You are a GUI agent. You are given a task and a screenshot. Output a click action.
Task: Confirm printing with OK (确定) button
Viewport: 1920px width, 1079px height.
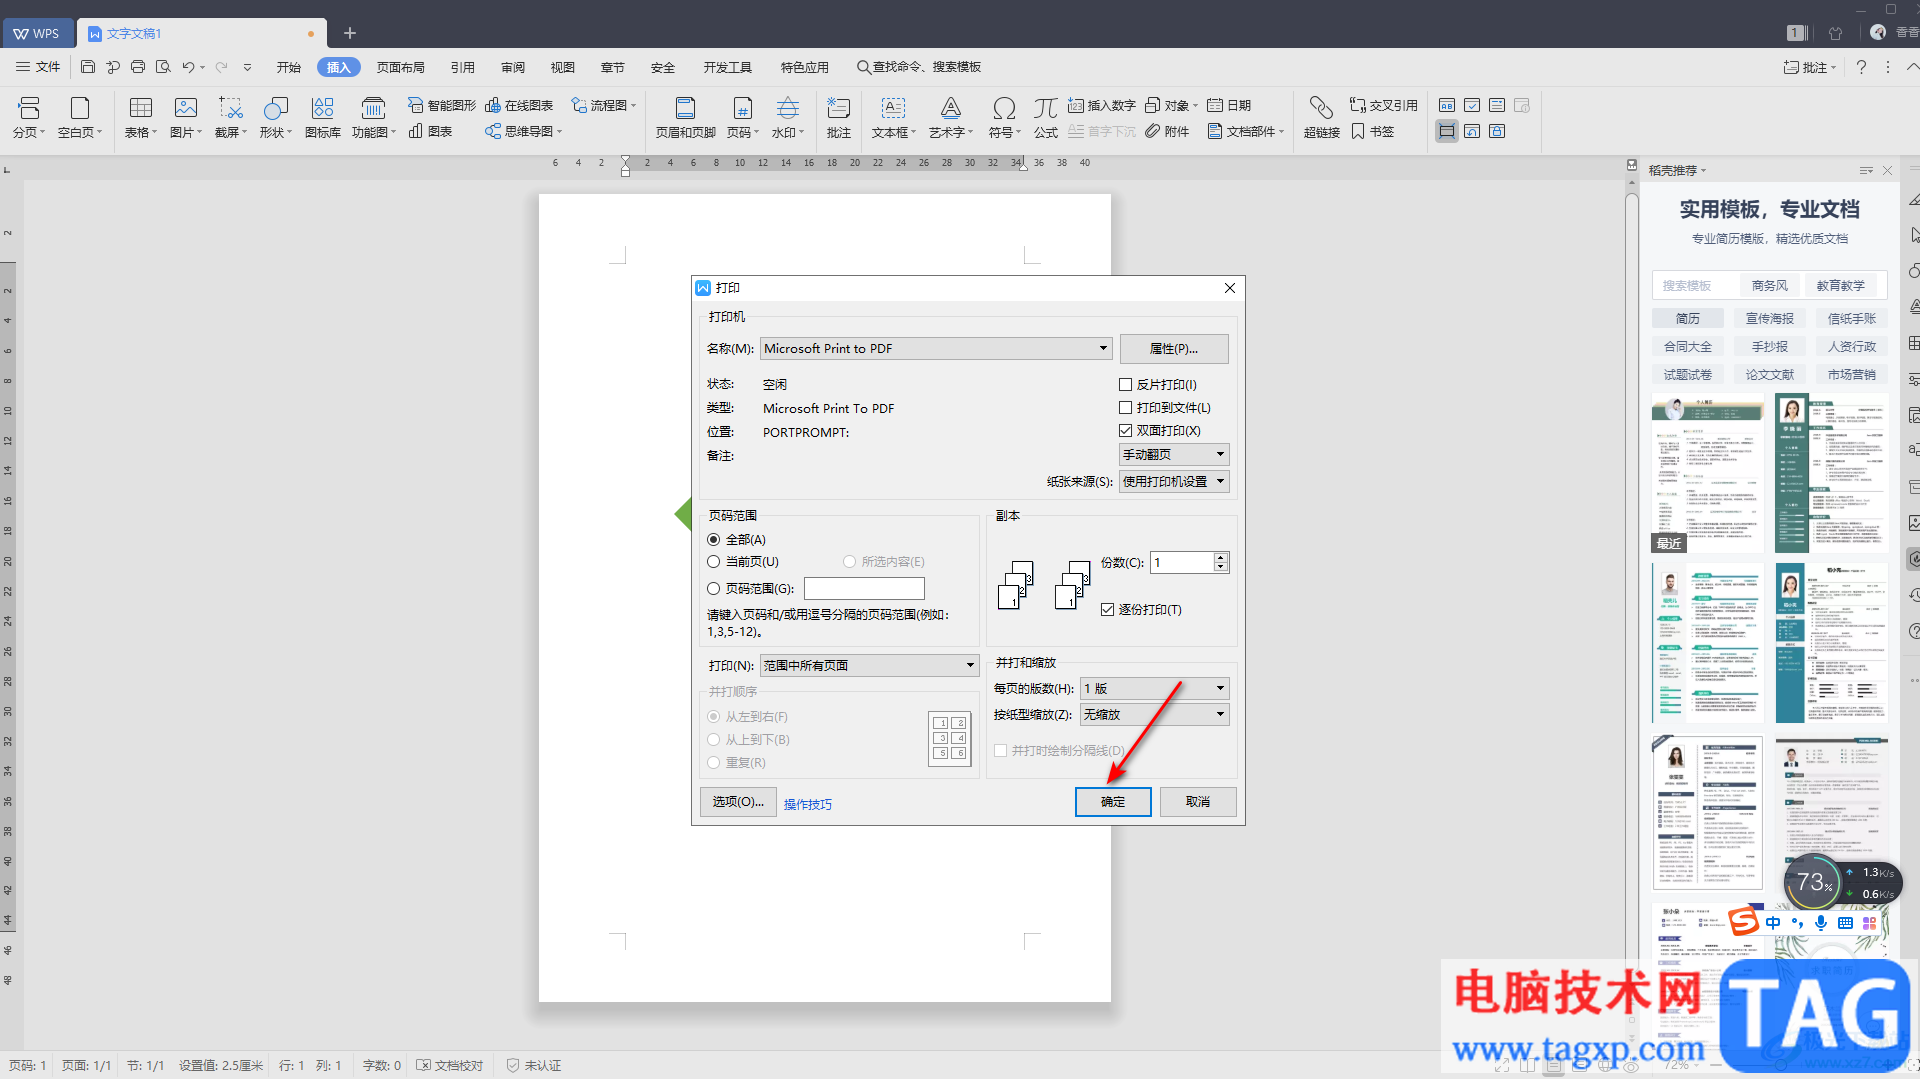[x=1113, y=802]
